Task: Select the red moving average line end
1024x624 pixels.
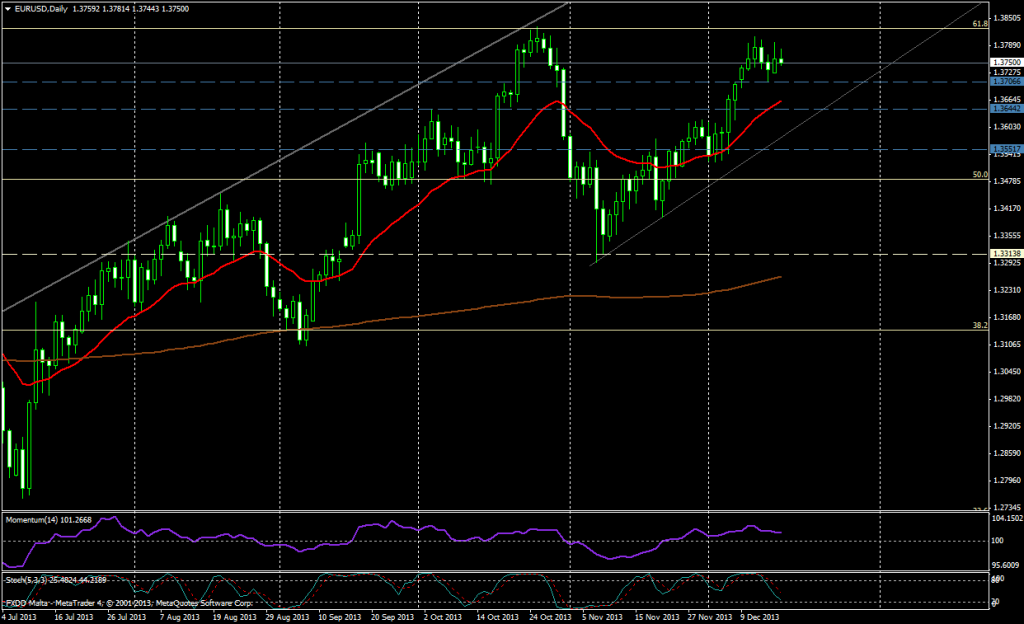Action: (778, 103)
